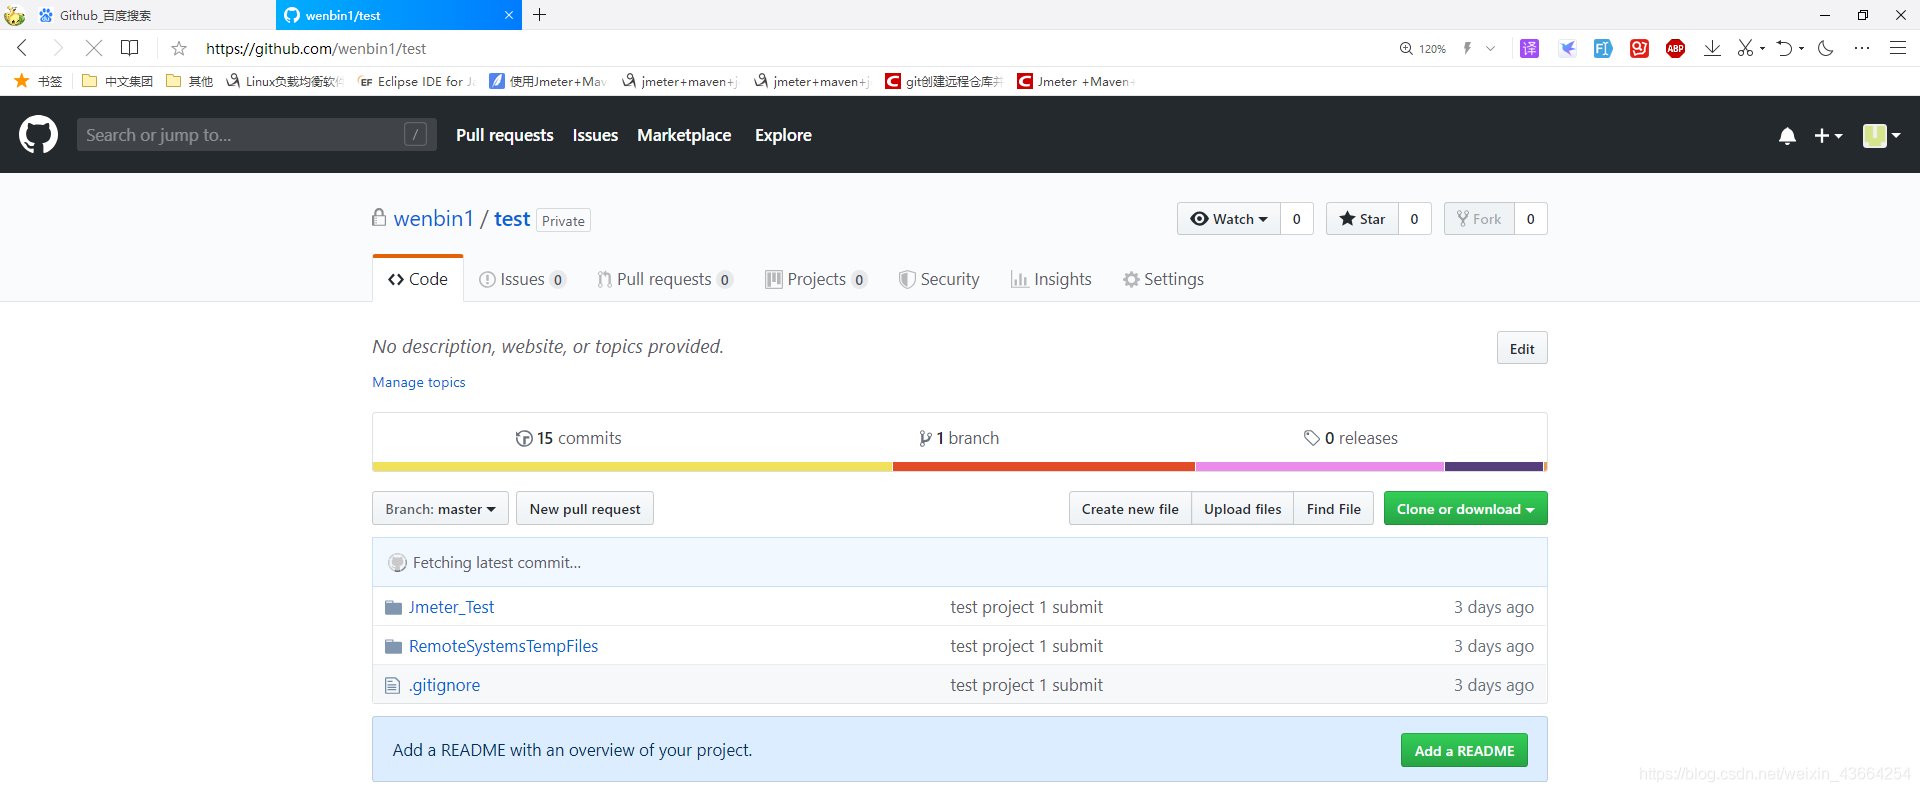This screenshot has width=1920, height=792.
Task: Open the RemoteSystemsTempFiles folder
Action: click(503, 646)
